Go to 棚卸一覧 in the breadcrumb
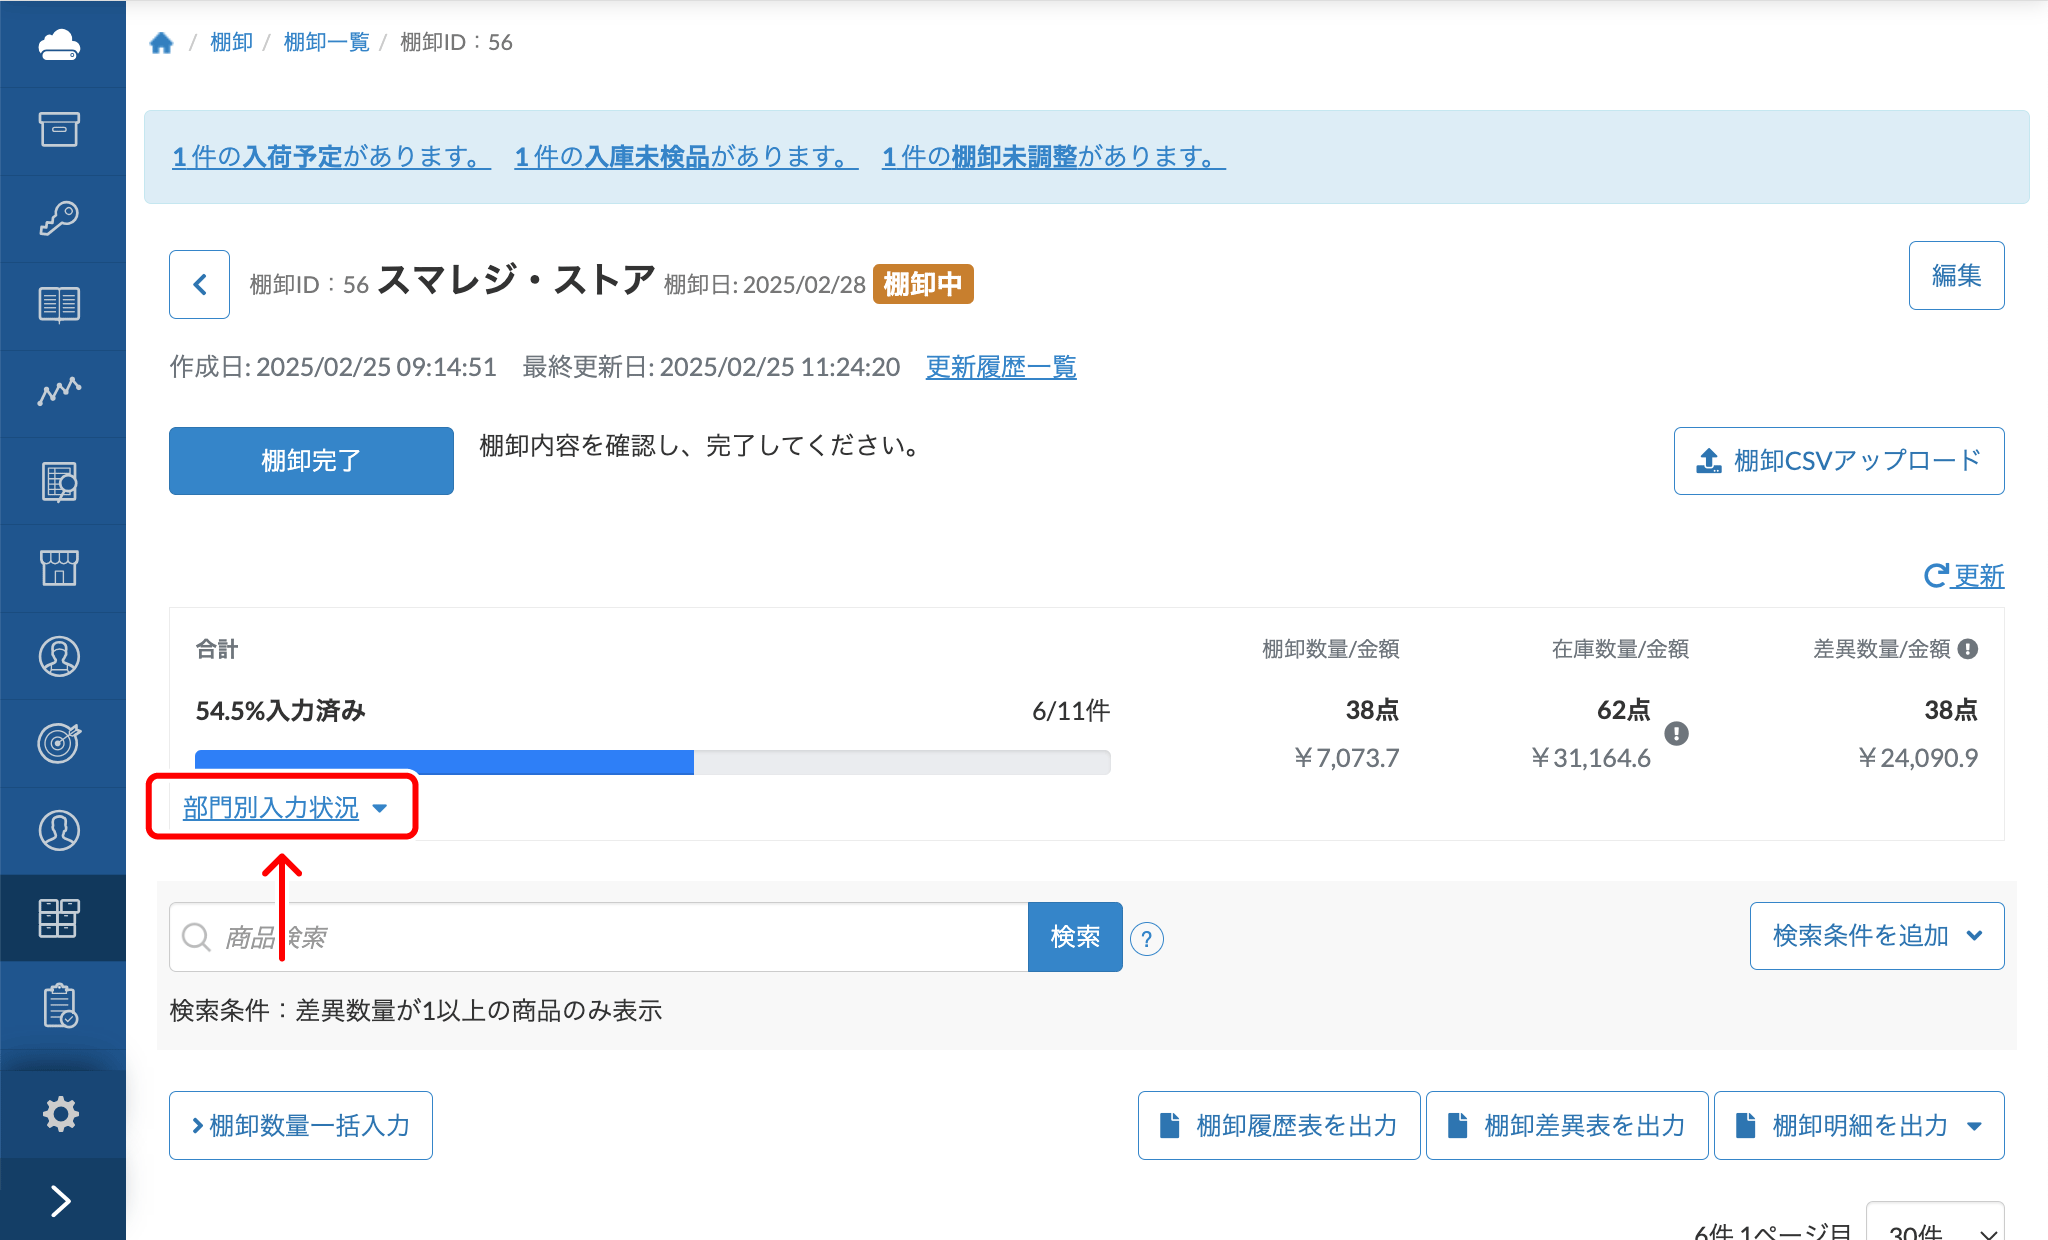This screenshot has height=1240, width=2048. click(326, 42)
